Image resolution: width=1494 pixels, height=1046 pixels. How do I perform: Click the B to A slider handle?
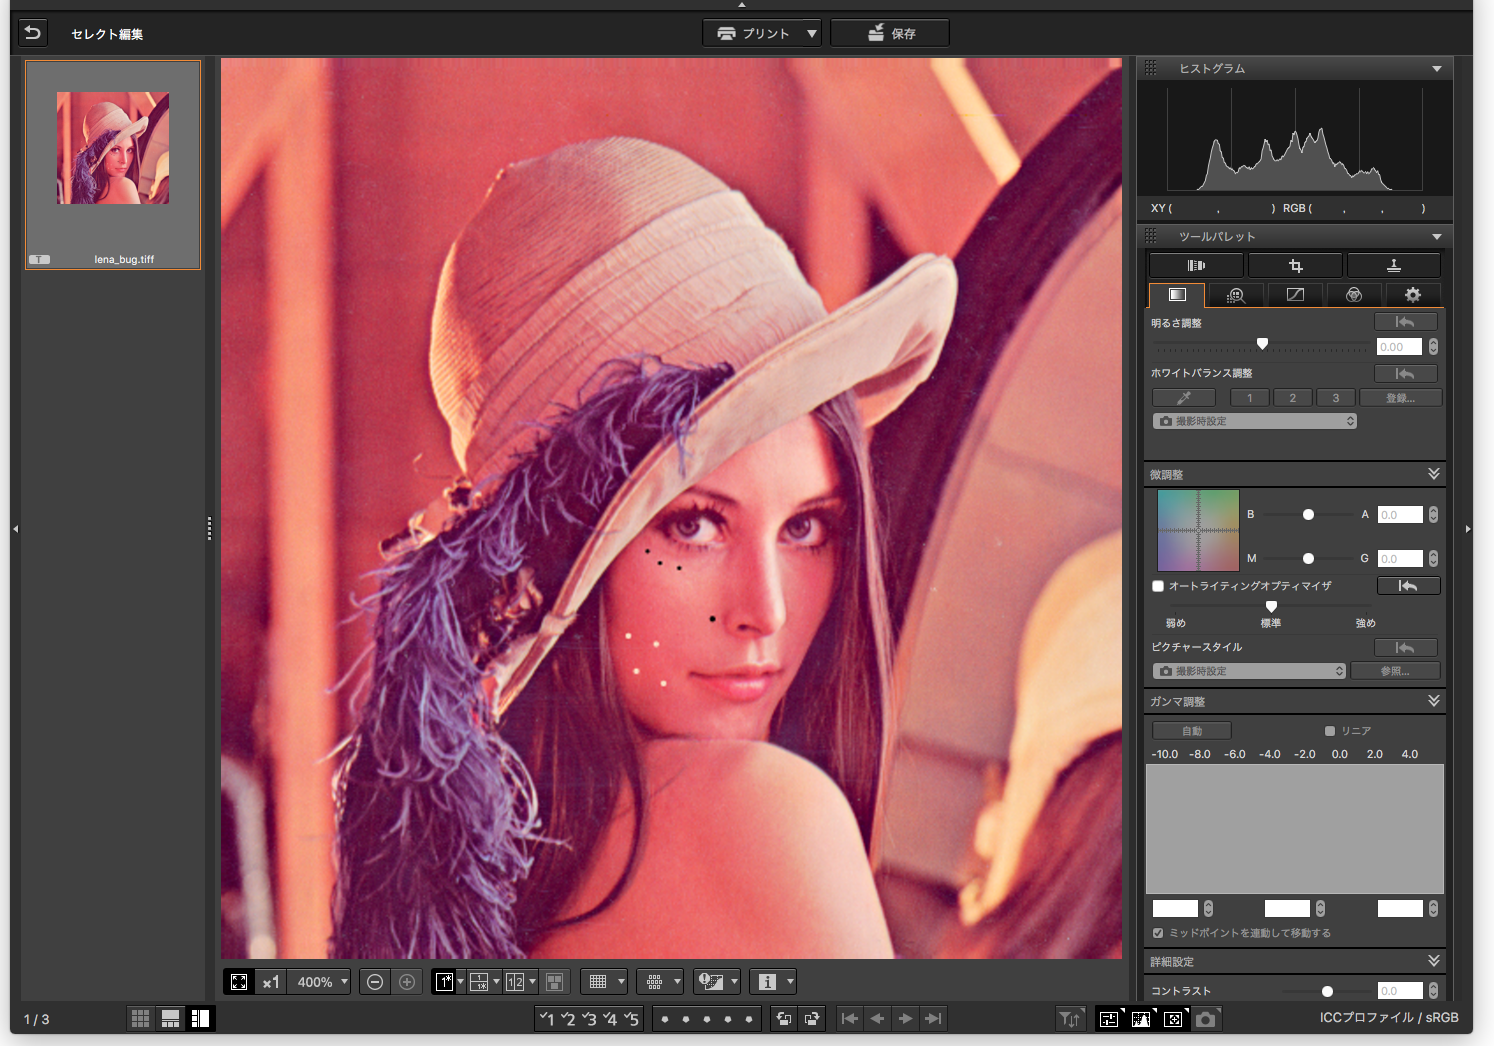click(1308, 515)
